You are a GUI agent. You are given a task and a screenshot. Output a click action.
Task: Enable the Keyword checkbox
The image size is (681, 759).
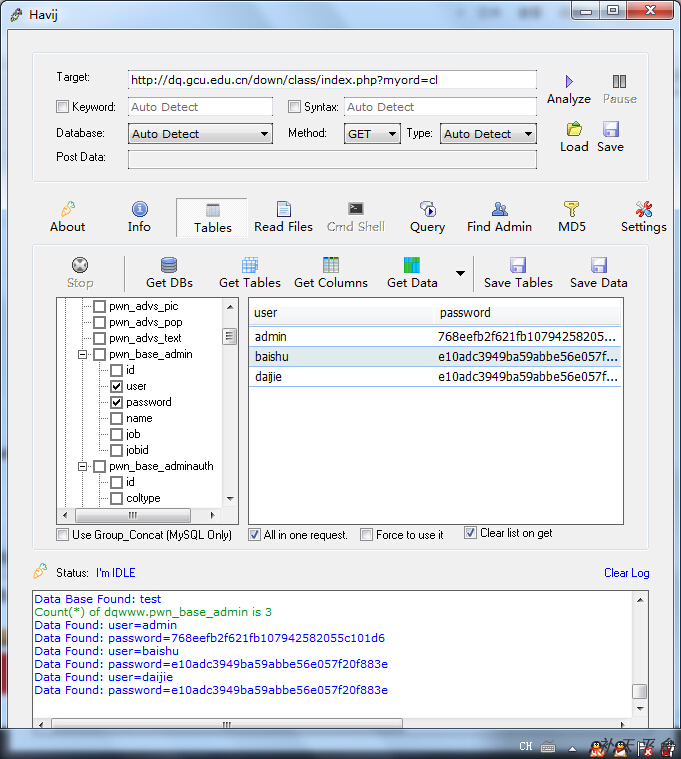[x=62, y=106]
